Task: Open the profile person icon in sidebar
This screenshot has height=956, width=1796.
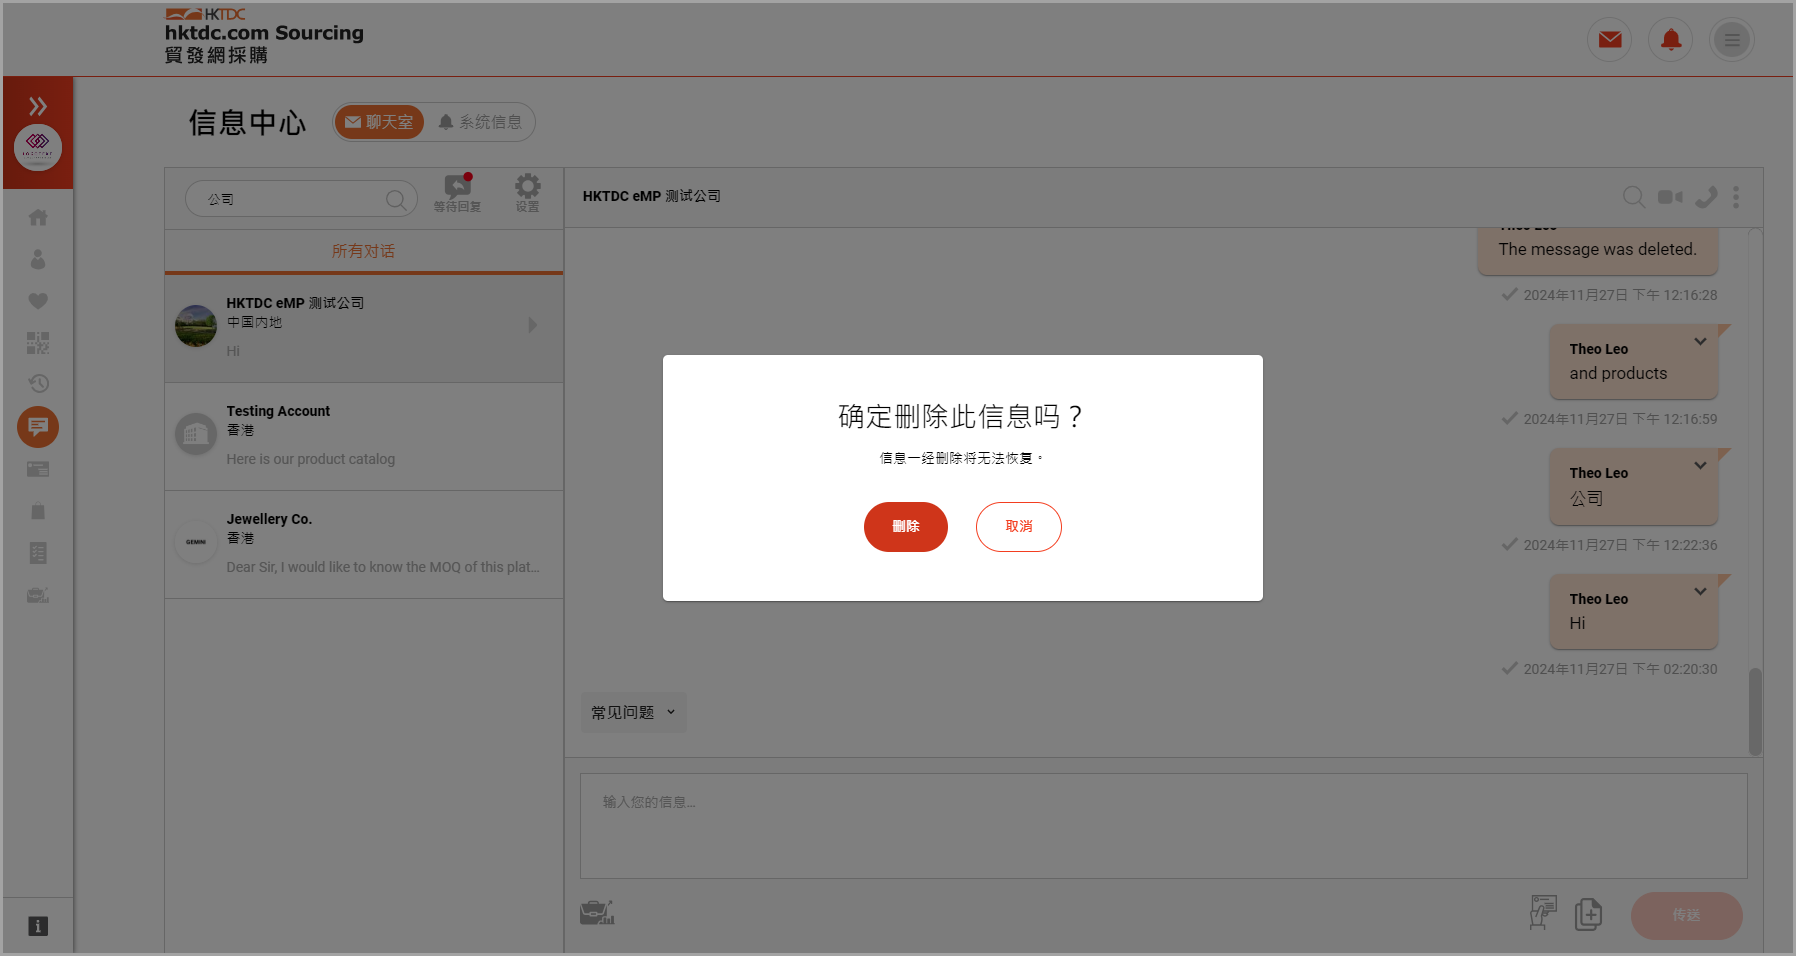Action: coord(38,259)
